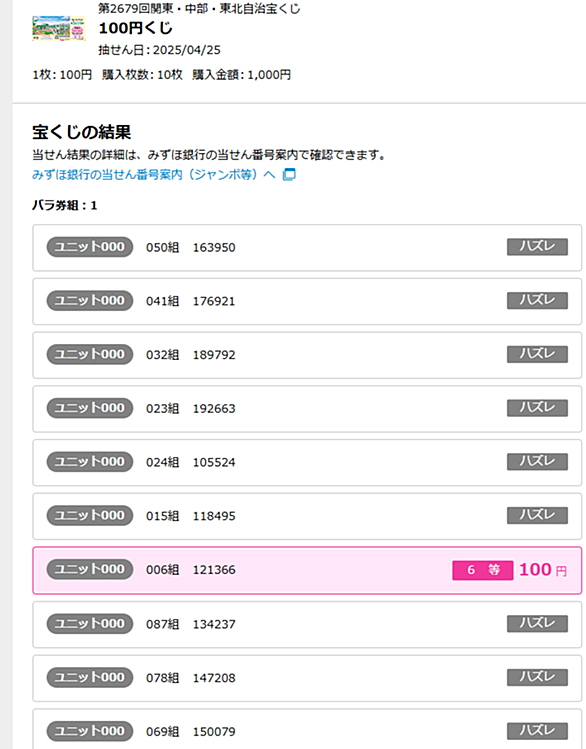Click ハズレ label on ticket 192663
This screenshot has height=749, width=586.
pyautogui.click(x=537, y=408)
